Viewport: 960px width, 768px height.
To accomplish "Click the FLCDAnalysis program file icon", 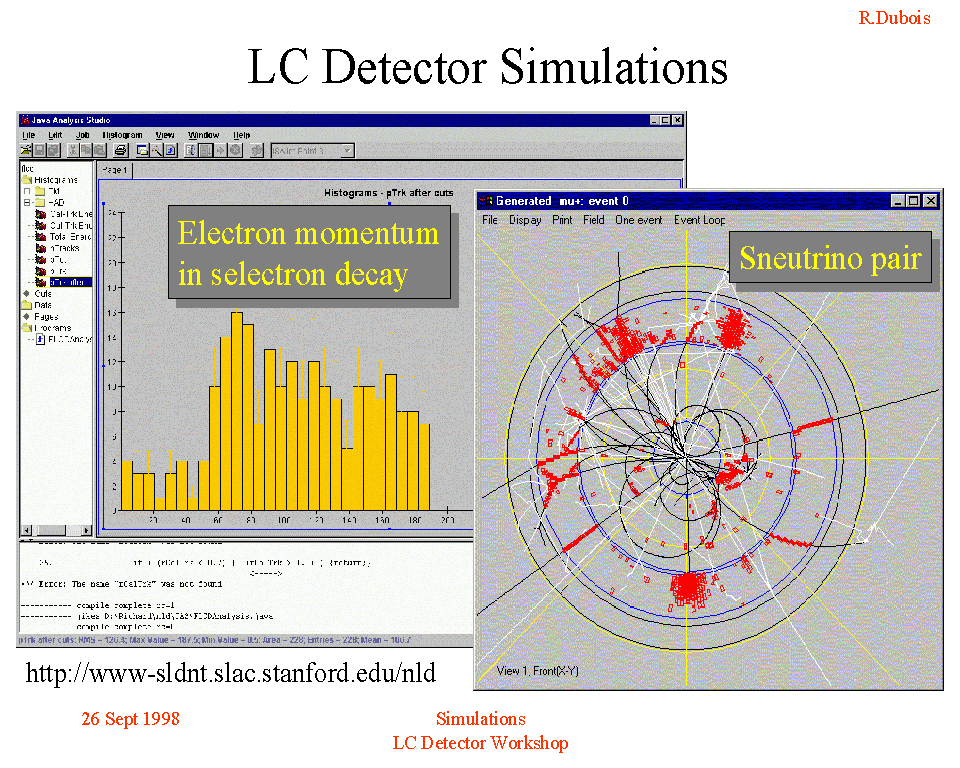I will pos(41,339).
